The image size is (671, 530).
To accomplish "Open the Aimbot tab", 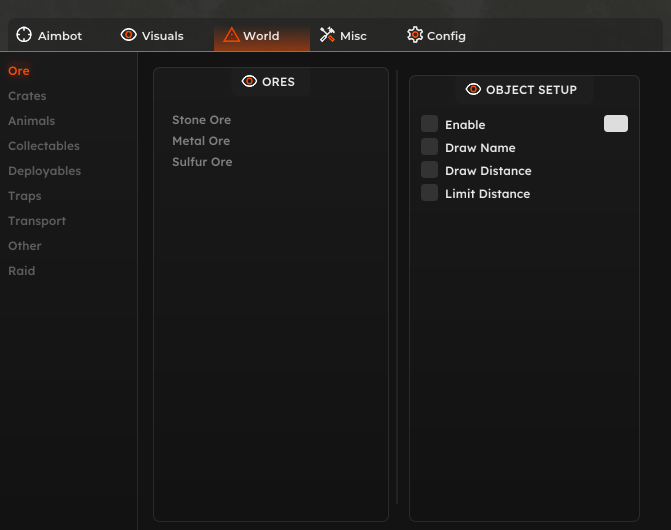I will pos(49,36).
